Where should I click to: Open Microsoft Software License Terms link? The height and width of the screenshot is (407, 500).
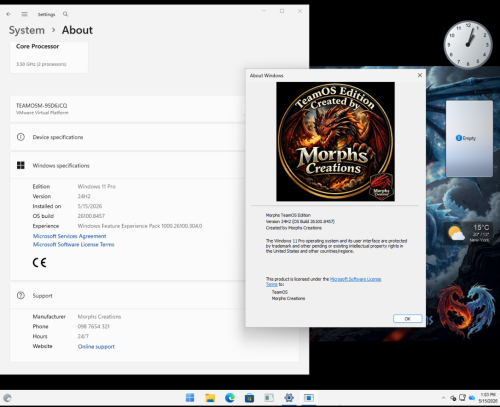click(73, 244)
